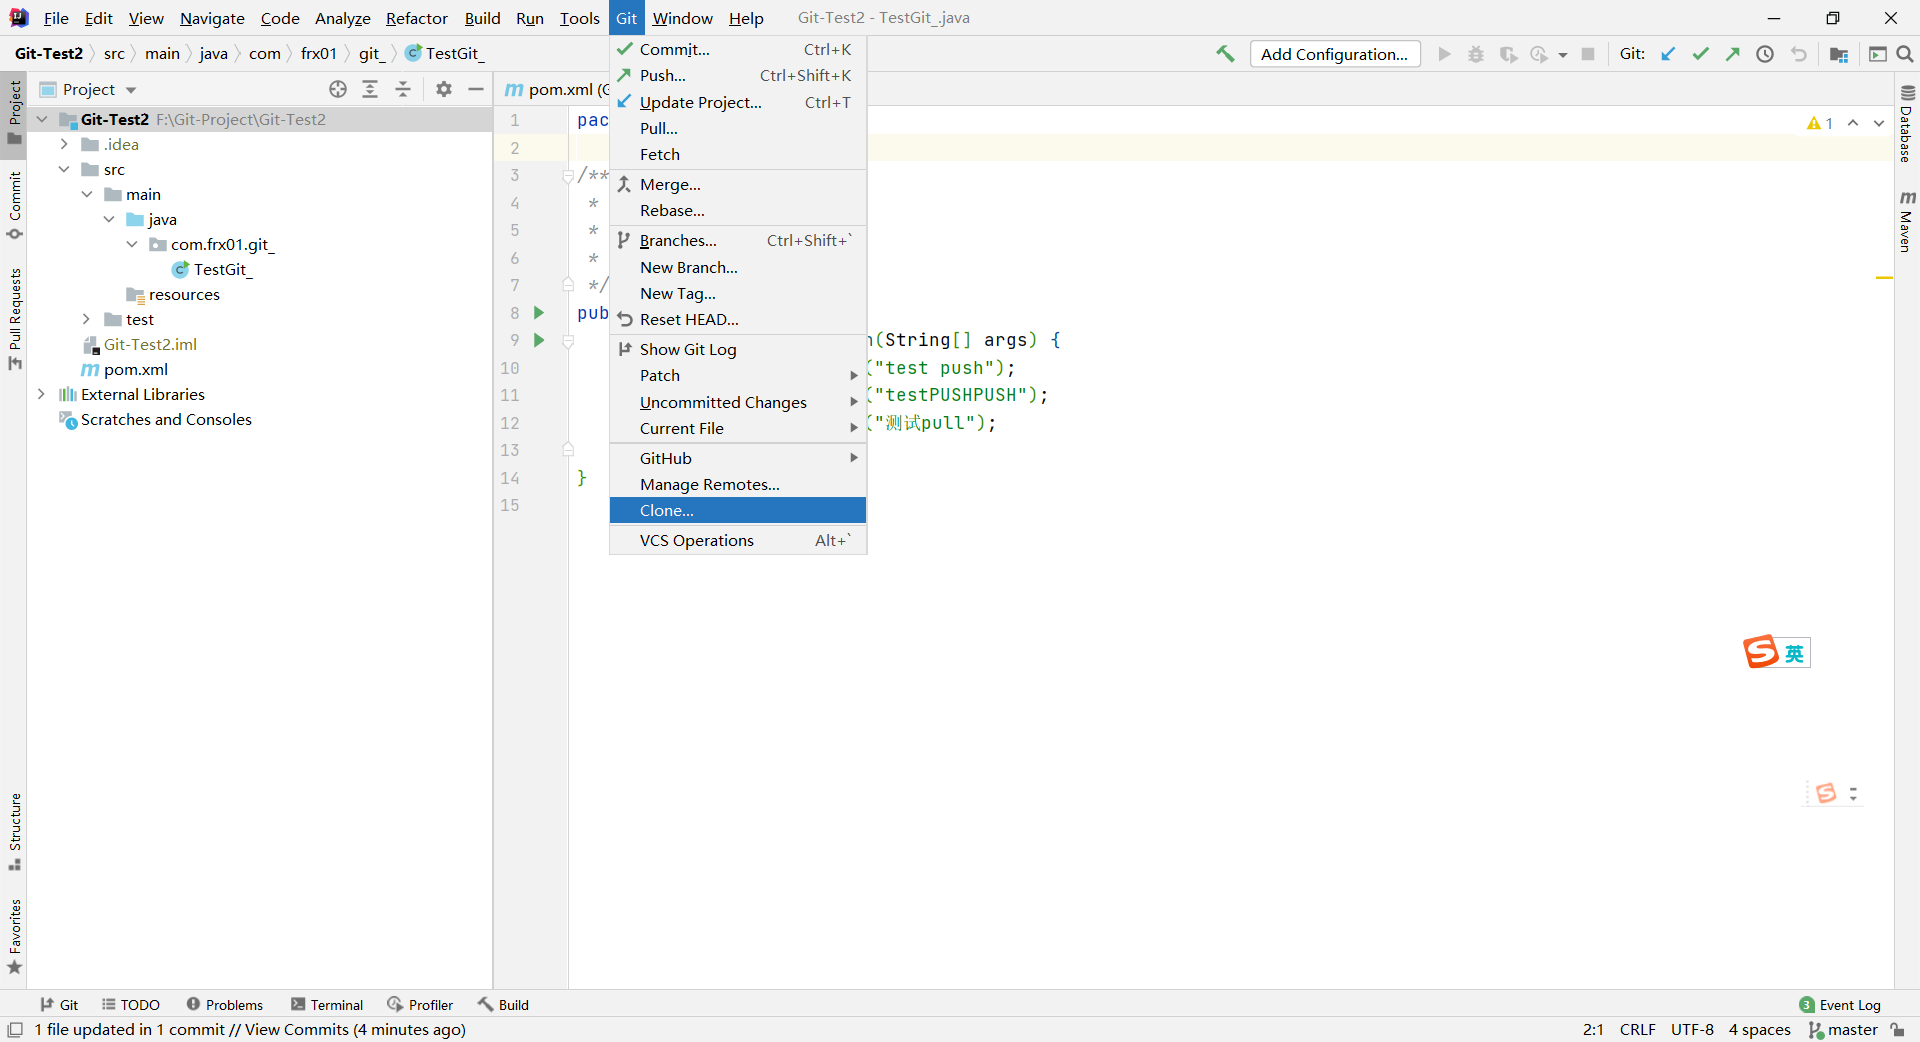
Task: Jump to previous highlighted error arrow
Action: [x=1853, y=123]
